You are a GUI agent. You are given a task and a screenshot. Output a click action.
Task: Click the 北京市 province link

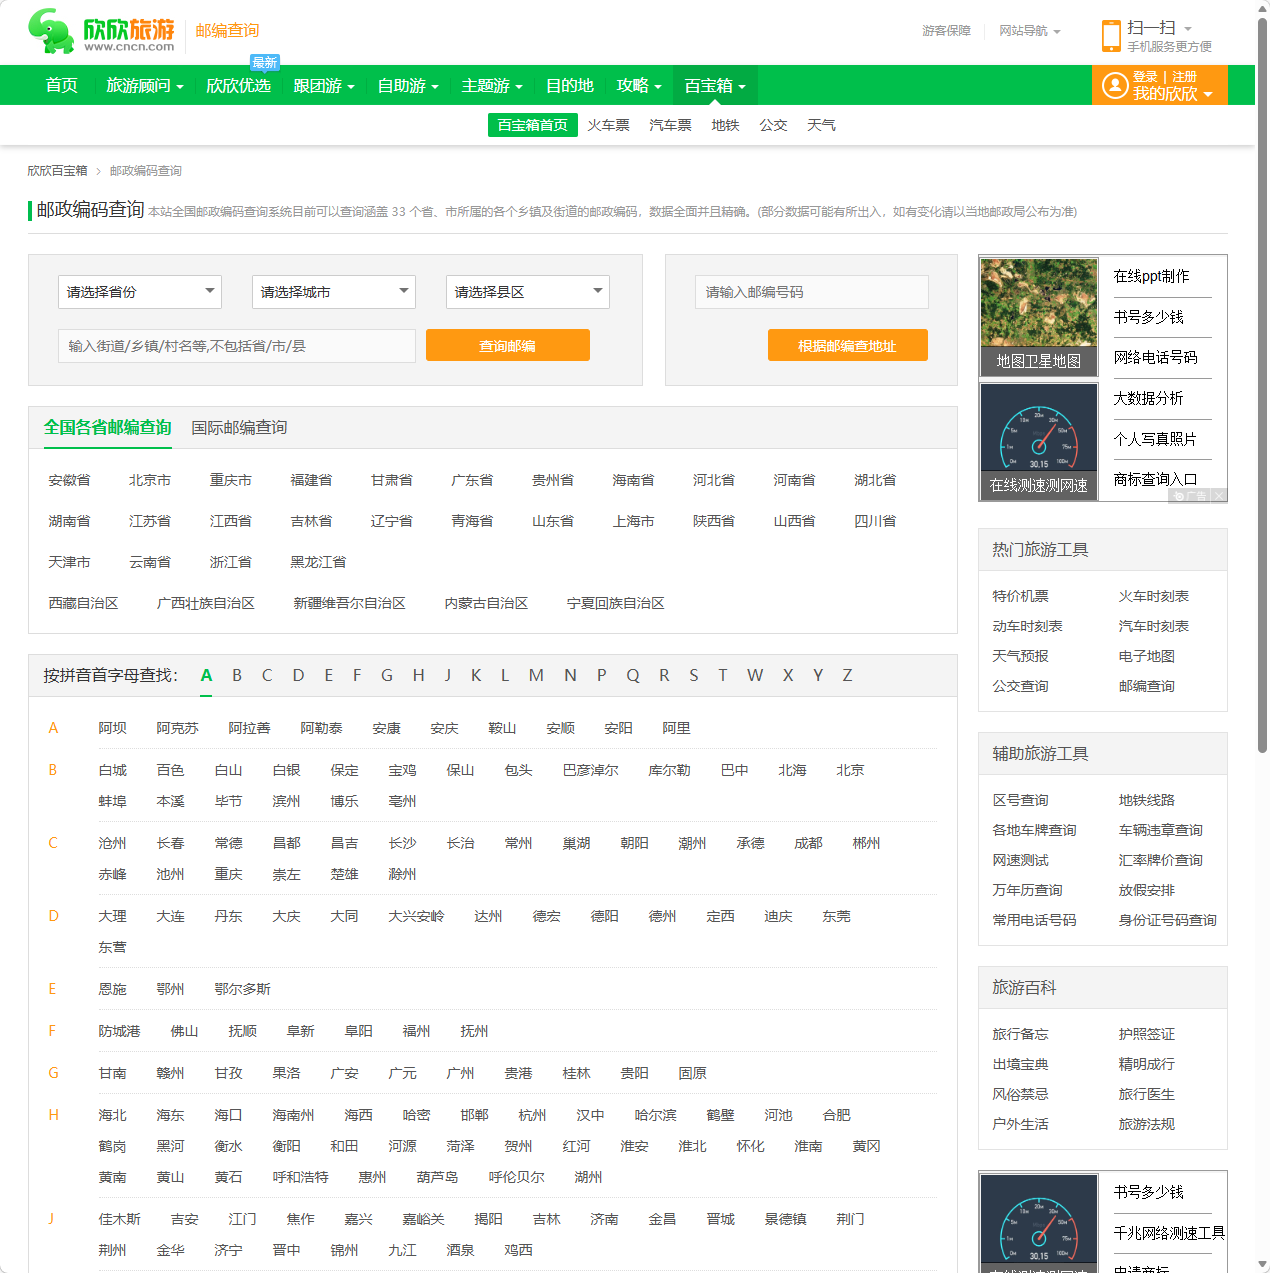tap(149, 479)
